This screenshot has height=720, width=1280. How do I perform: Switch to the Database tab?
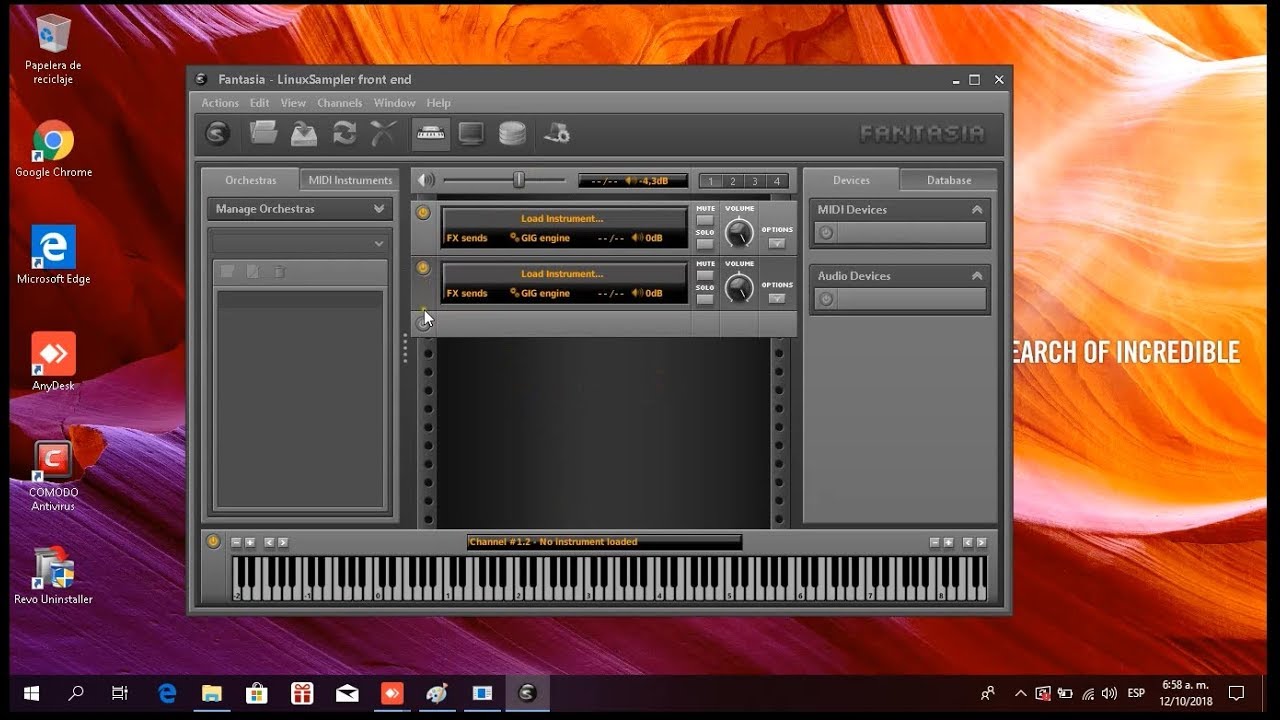click(x=949, y=180)
